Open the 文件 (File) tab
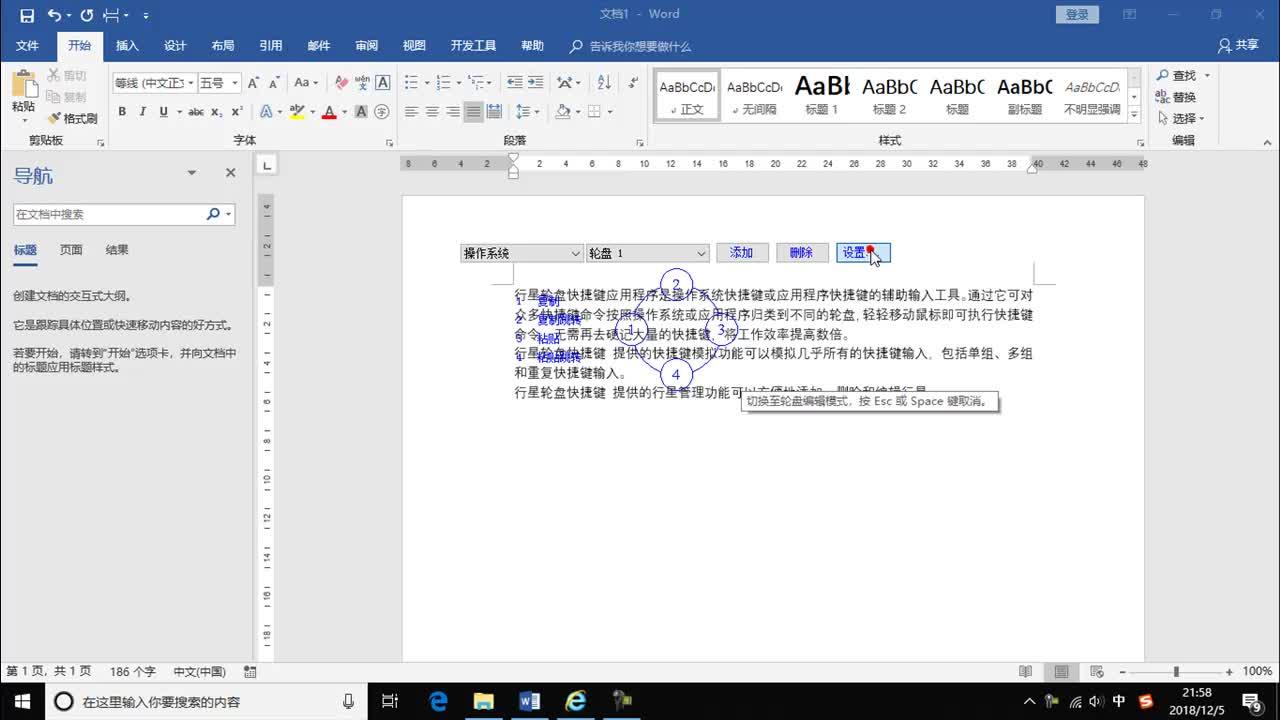This screenshot has width=1280, height=720. [x=27, y=46]
